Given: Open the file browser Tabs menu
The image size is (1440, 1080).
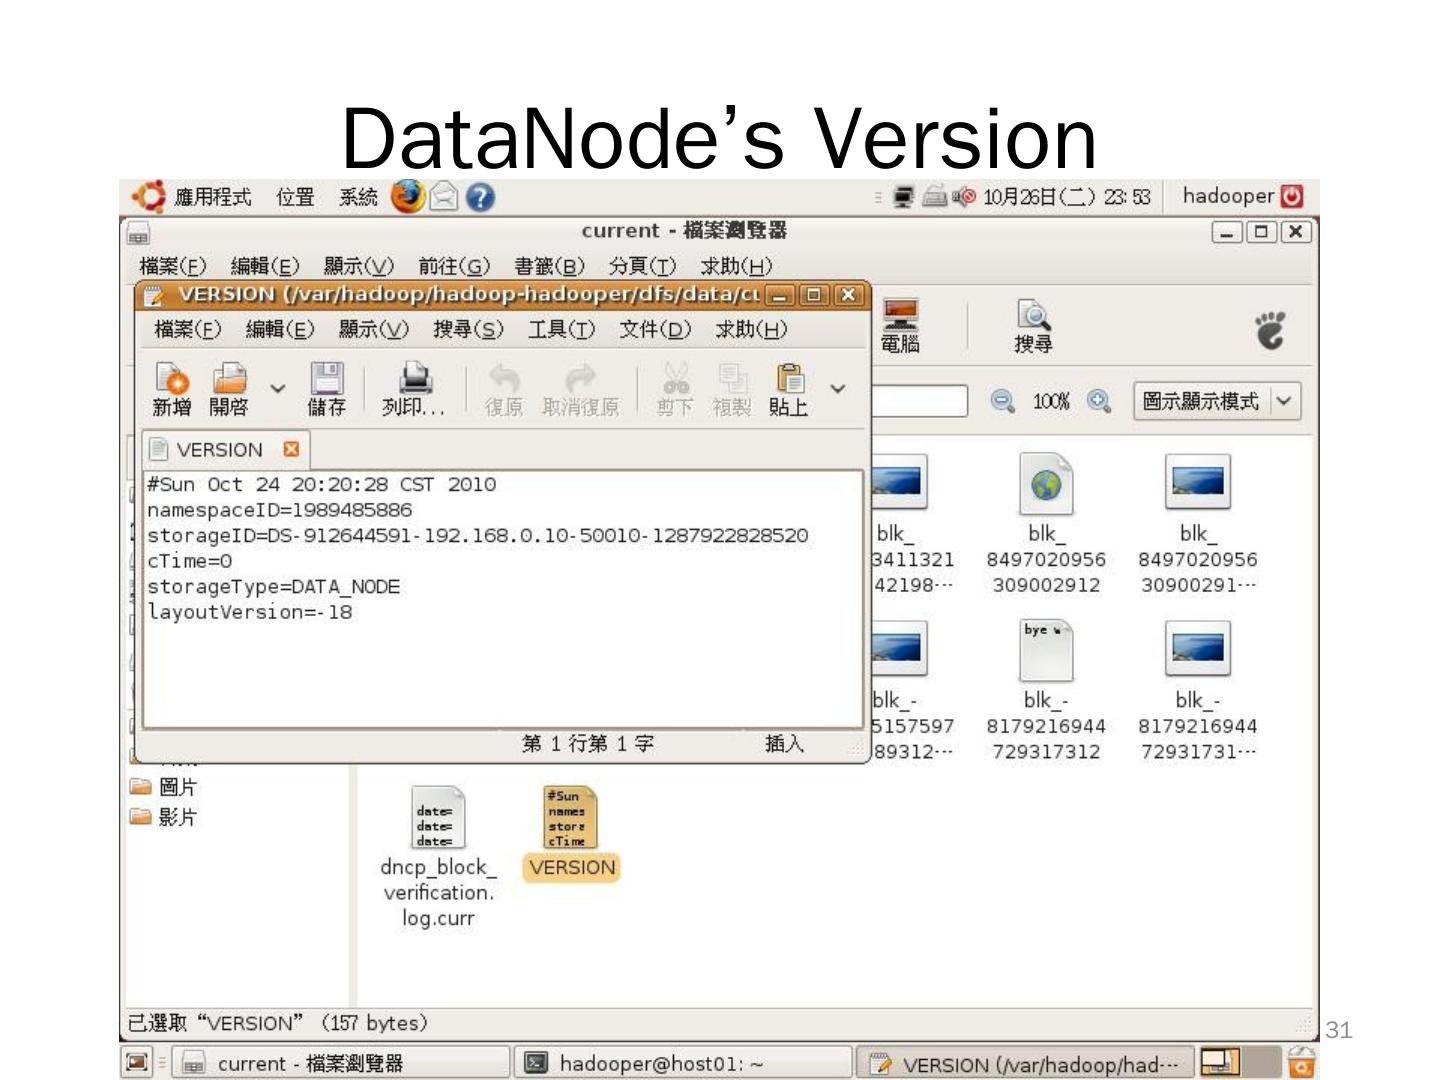Looking at the screenshot, I should 642,266.
